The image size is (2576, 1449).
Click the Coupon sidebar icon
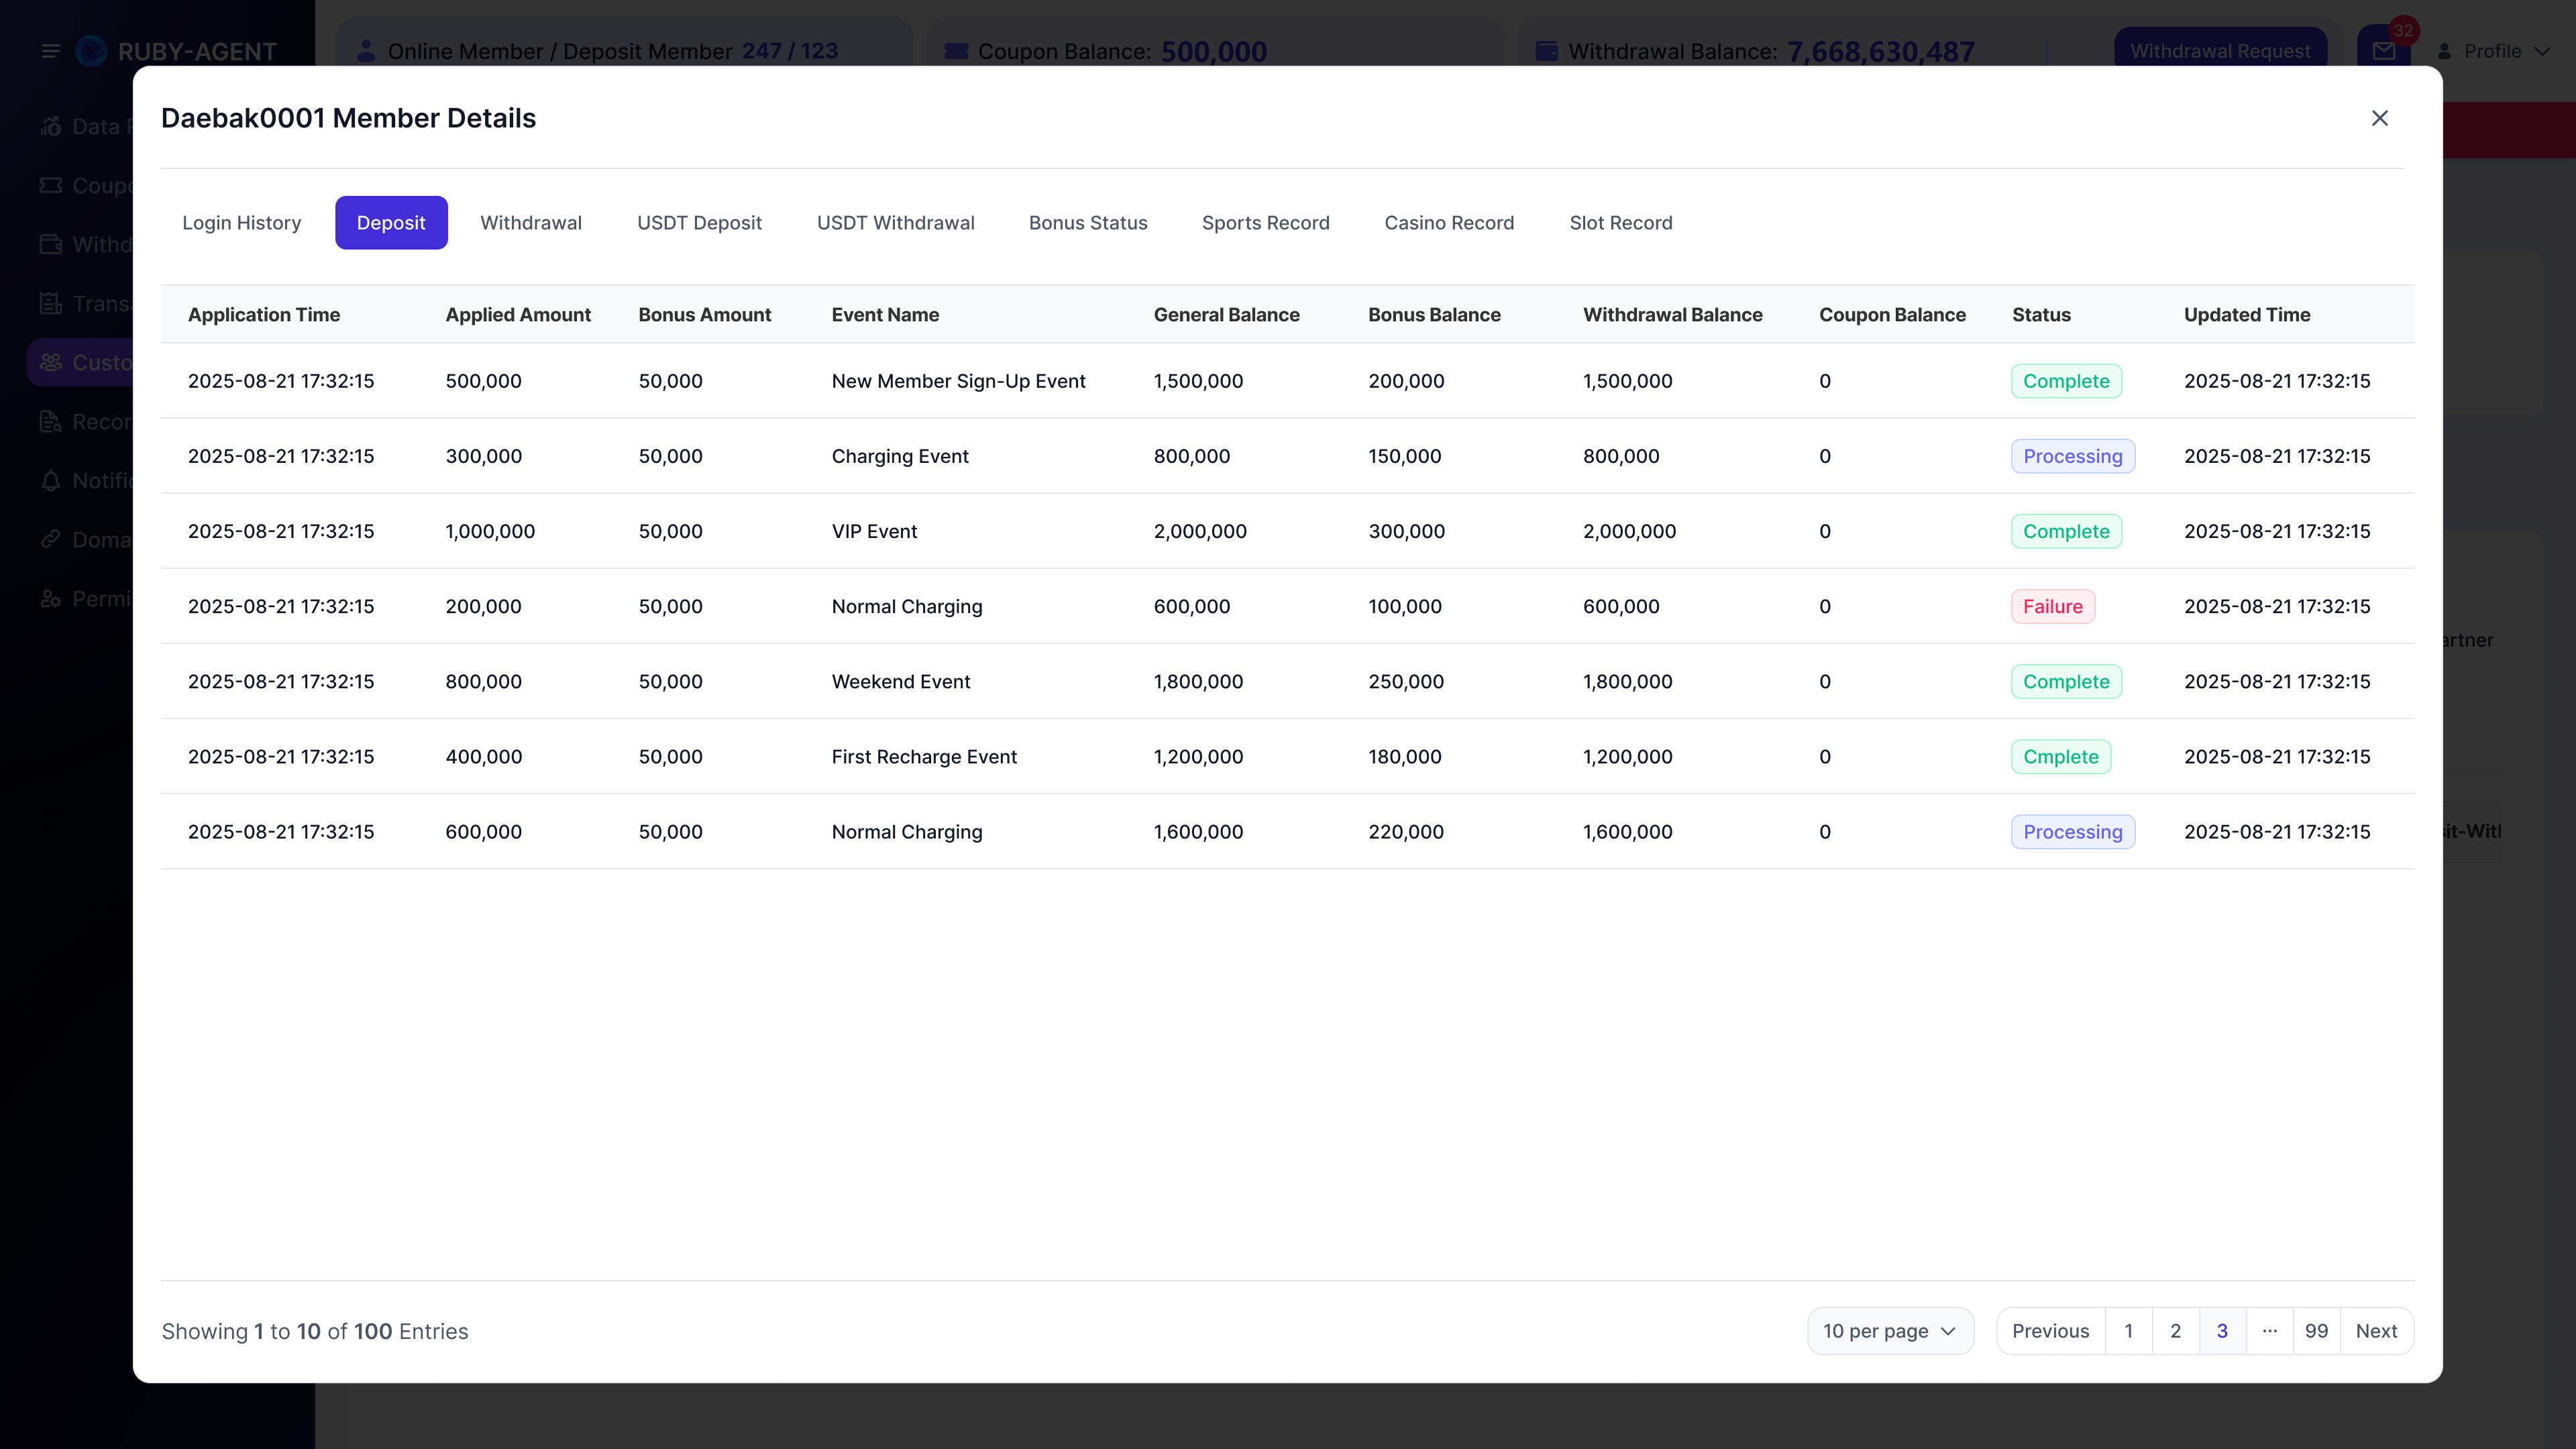(51, 185)
